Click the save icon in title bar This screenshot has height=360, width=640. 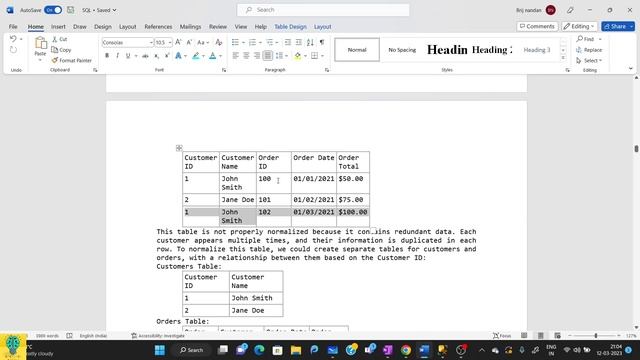(71, 10)
